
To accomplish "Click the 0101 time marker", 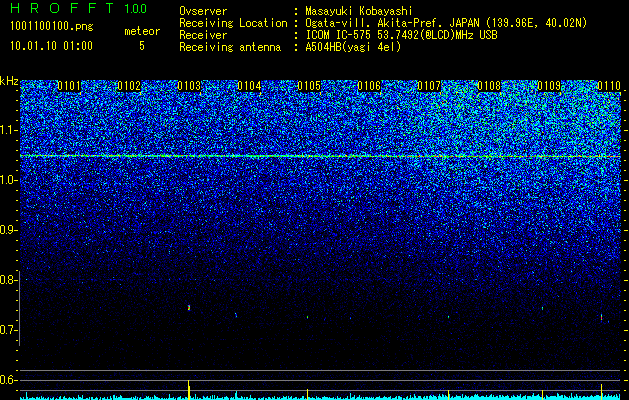I will tap(69, 86).
